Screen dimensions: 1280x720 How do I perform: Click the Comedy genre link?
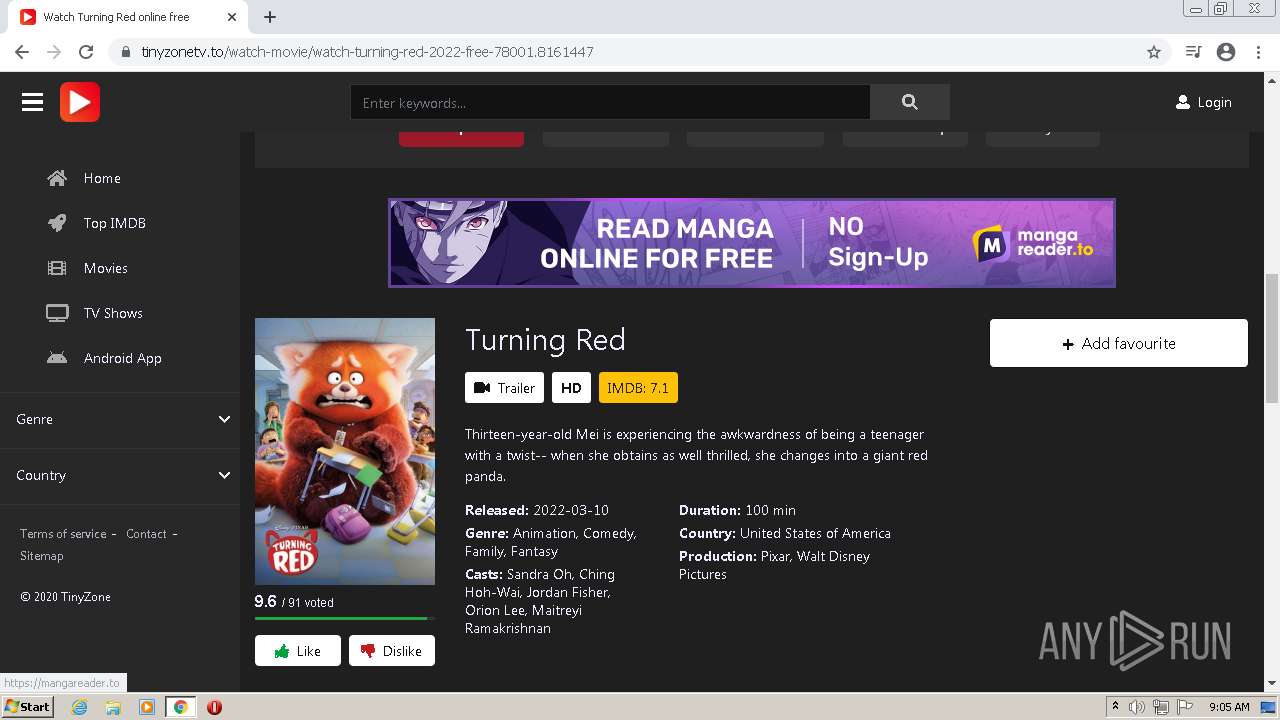click(609, 533)
